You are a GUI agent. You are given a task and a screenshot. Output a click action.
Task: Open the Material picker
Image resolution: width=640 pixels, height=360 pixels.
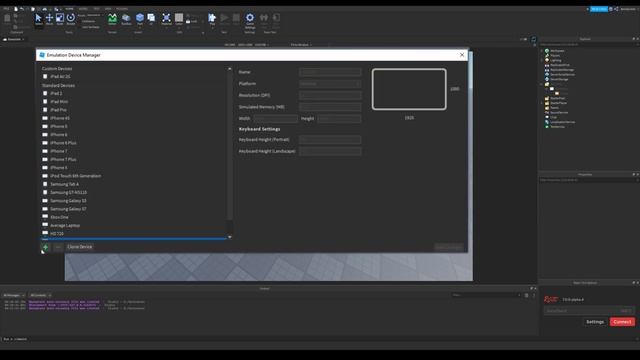[x=166, y=19]
